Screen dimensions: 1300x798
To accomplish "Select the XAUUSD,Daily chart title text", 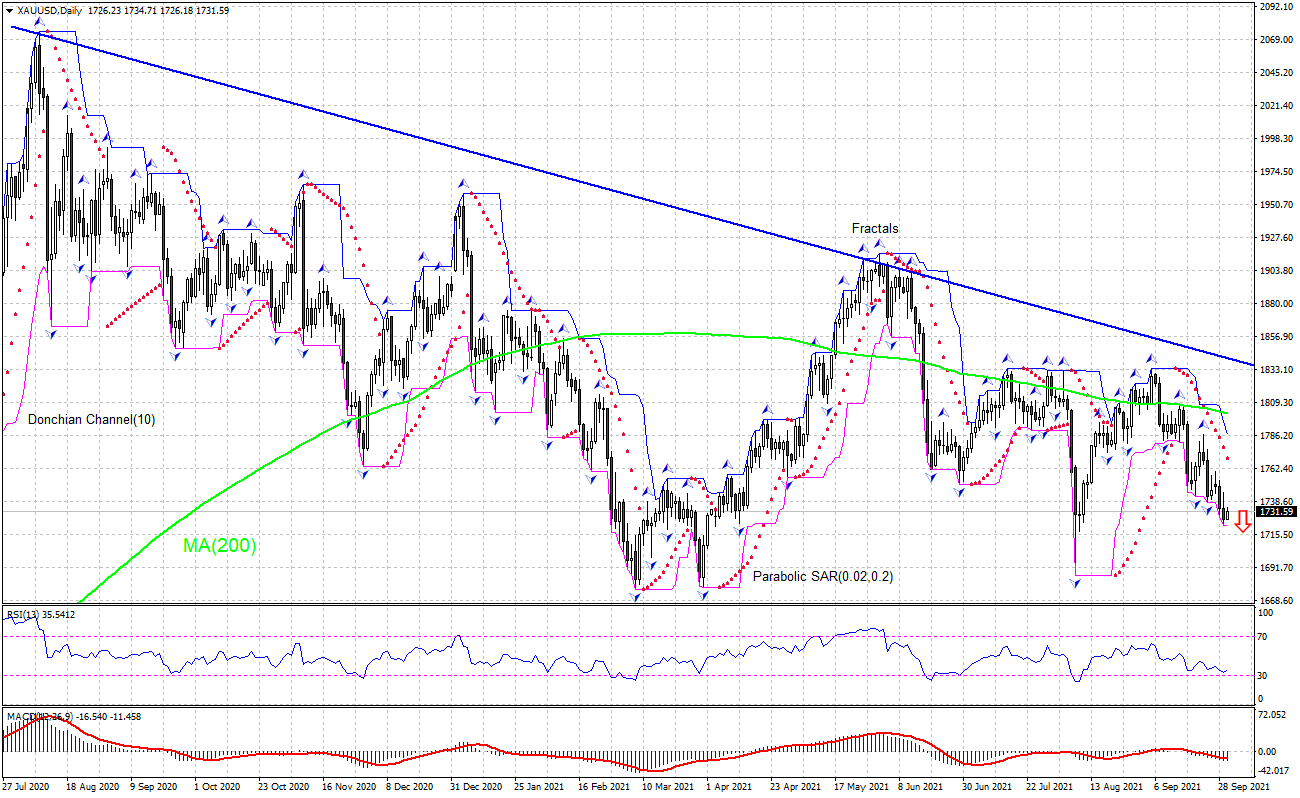I will [50, 10].
